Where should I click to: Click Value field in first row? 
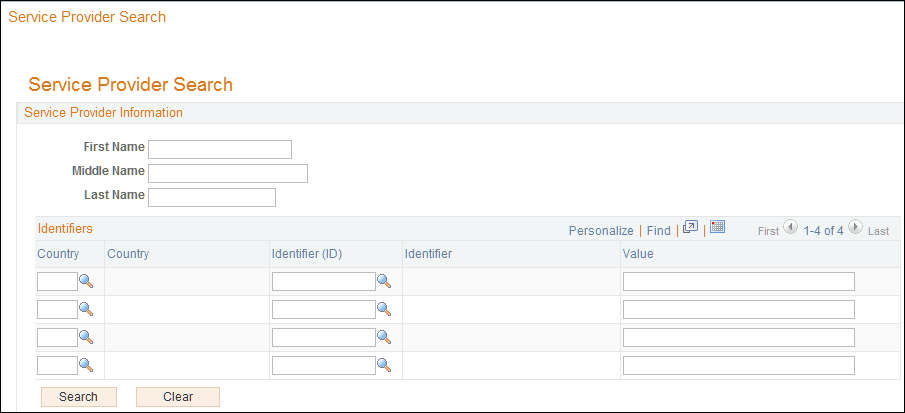click(x=739, y=281)
